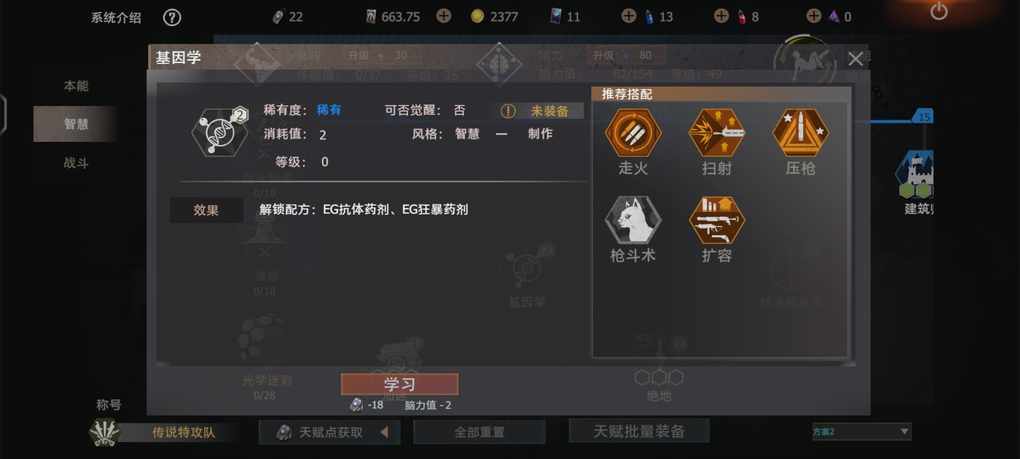Tap the plus next to 663.75 currency

[x=444, y=16]
